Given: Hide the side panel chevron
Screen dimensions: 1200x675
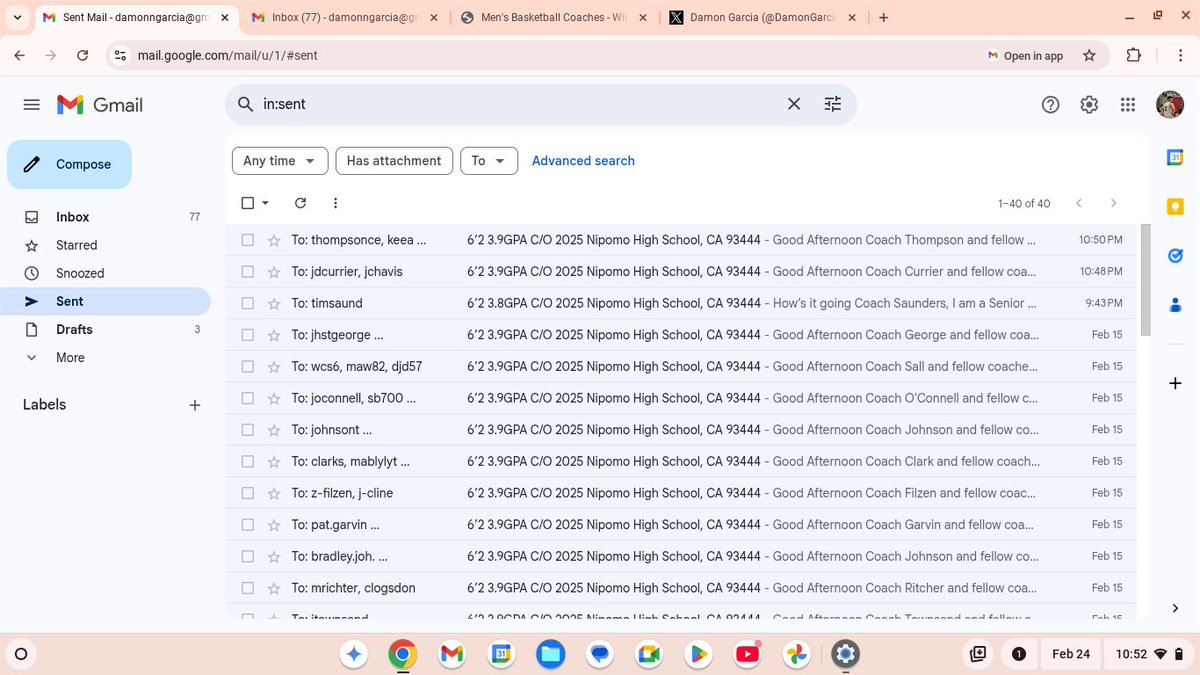Looking at the screenshot, I should [x=1175, y=608].
